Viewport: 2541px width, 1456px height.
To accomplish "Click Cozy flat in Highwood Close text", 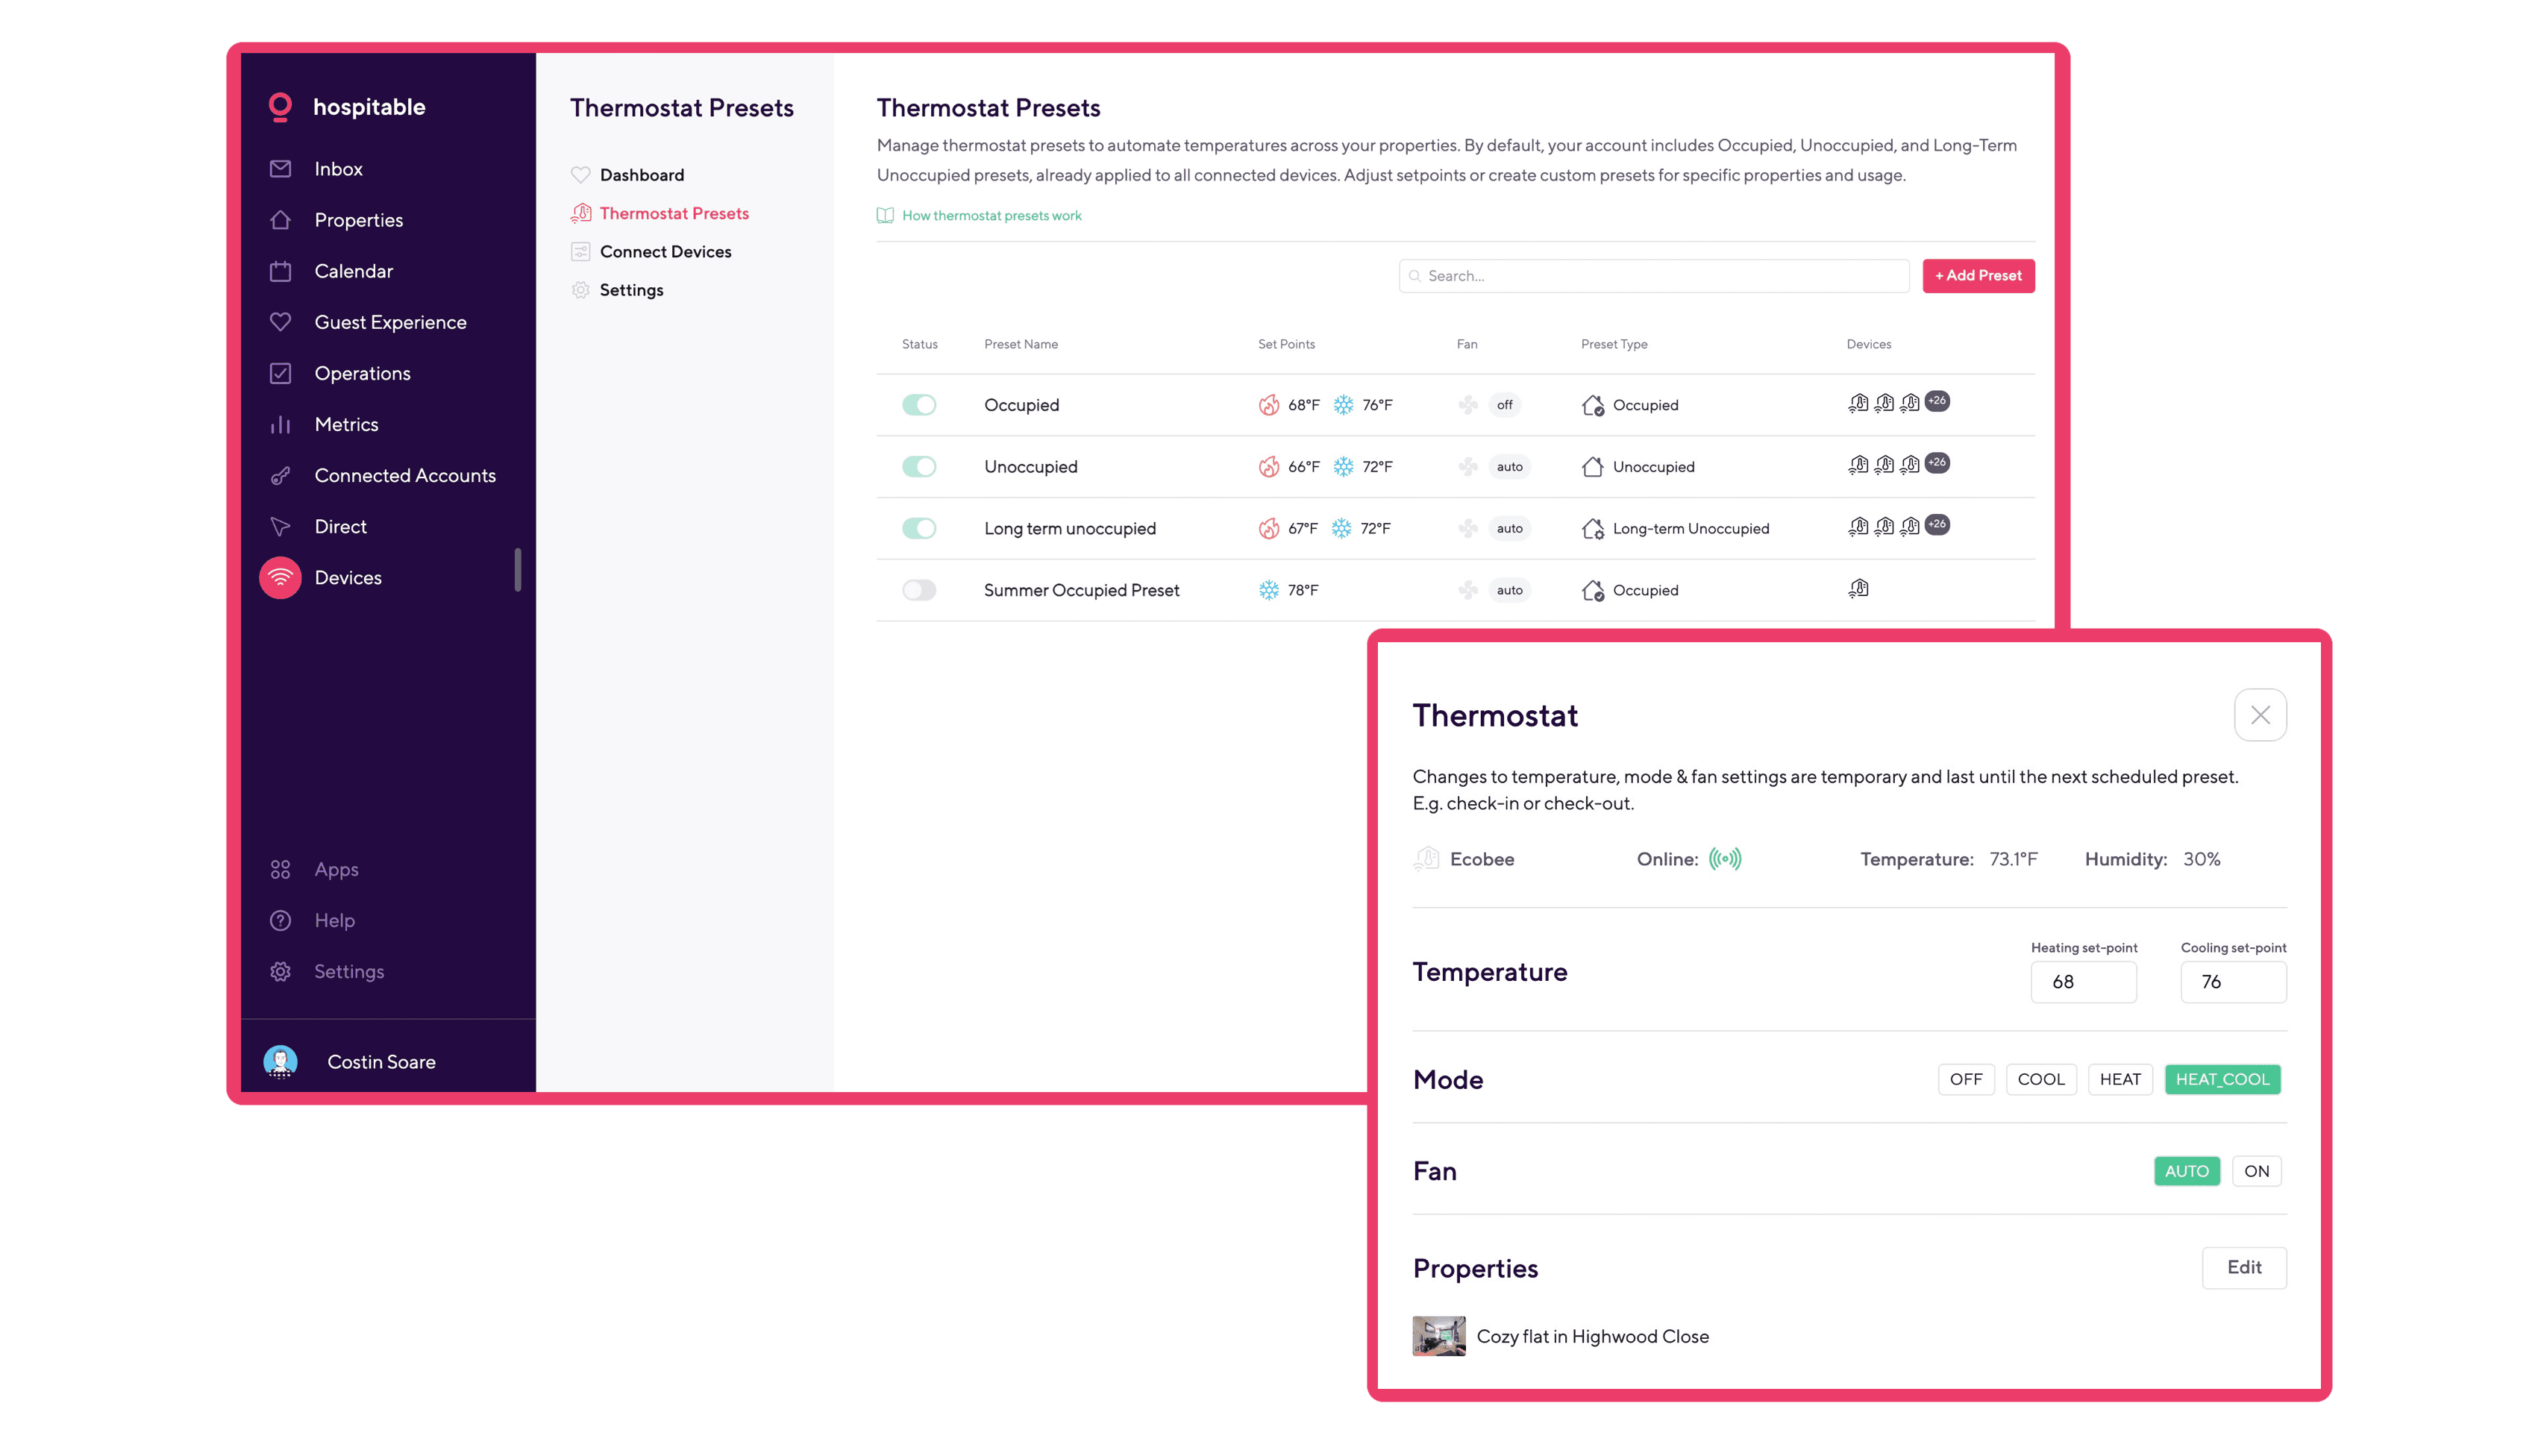I will [x=1592, y=1336].
